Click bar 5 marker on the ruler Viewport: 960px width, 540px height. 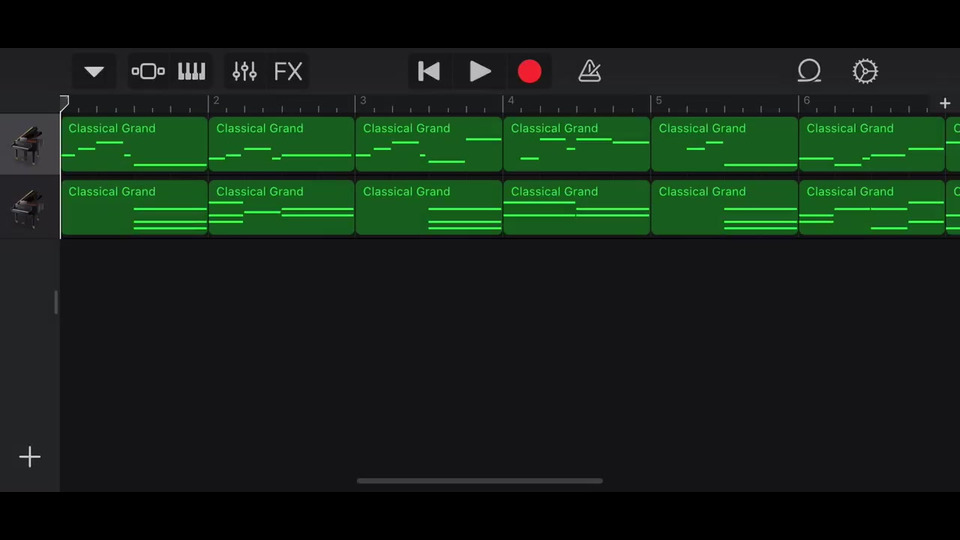tap(659, 100)
